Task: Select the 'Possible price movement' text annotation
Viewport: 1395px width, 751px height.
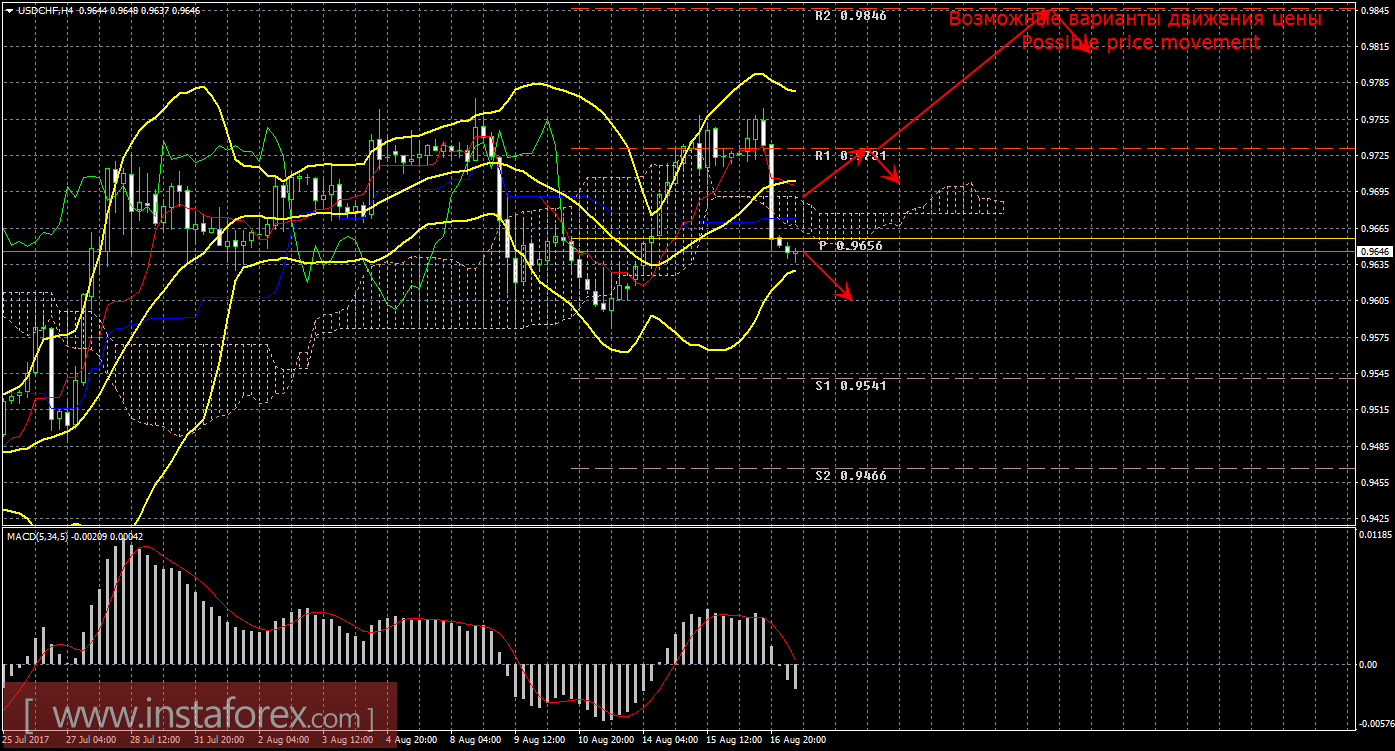Action: 1140,43
